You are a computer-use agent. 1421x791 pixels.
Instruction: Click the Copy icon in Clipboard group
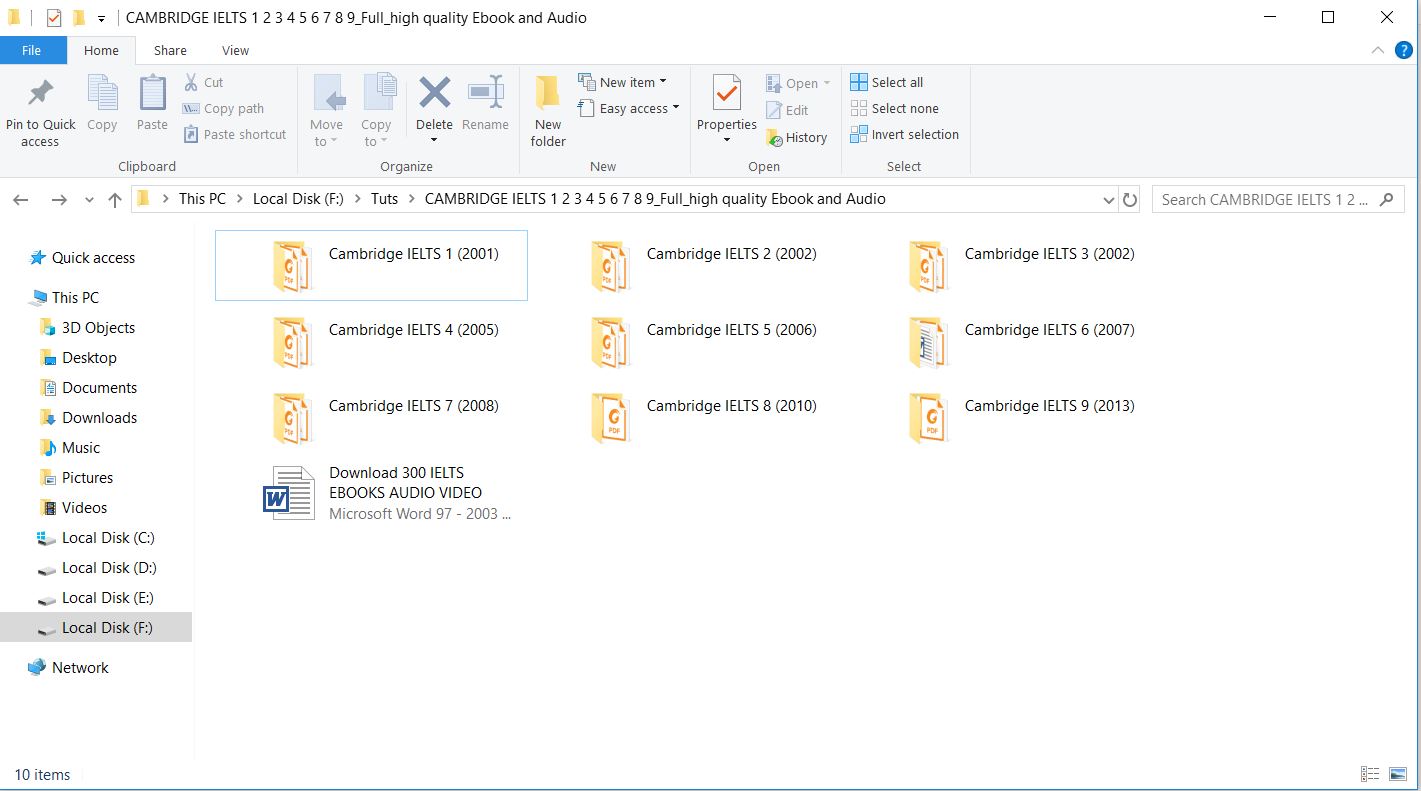click(102, 94)
